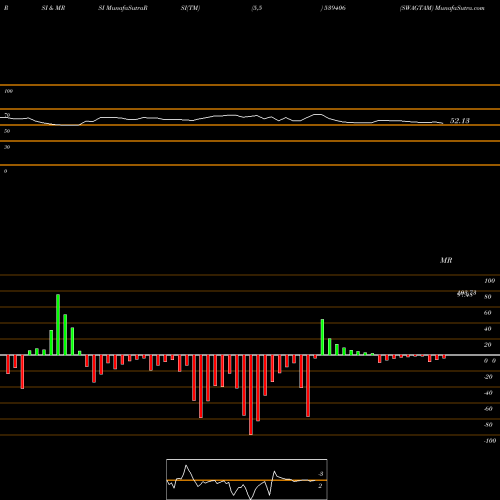
Task: Click the RSI axis label 30
Action: point(7,147)
